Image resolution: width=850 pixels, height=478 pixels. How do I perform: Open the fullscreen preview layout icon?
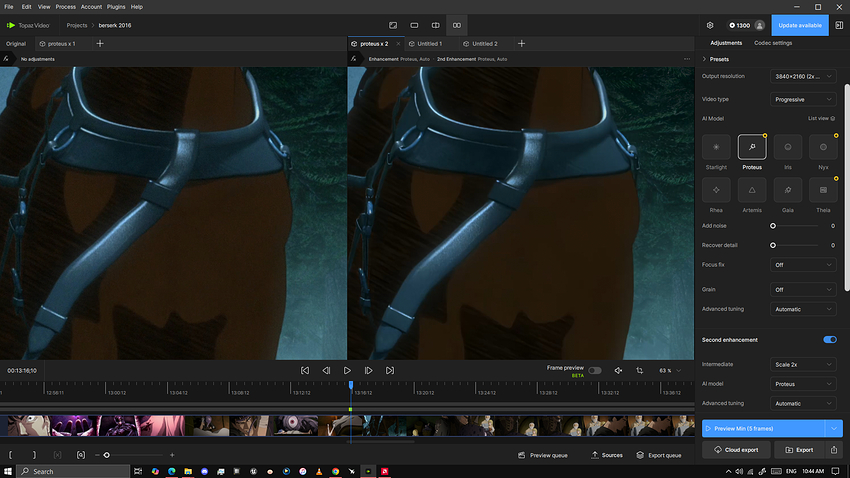393,25
